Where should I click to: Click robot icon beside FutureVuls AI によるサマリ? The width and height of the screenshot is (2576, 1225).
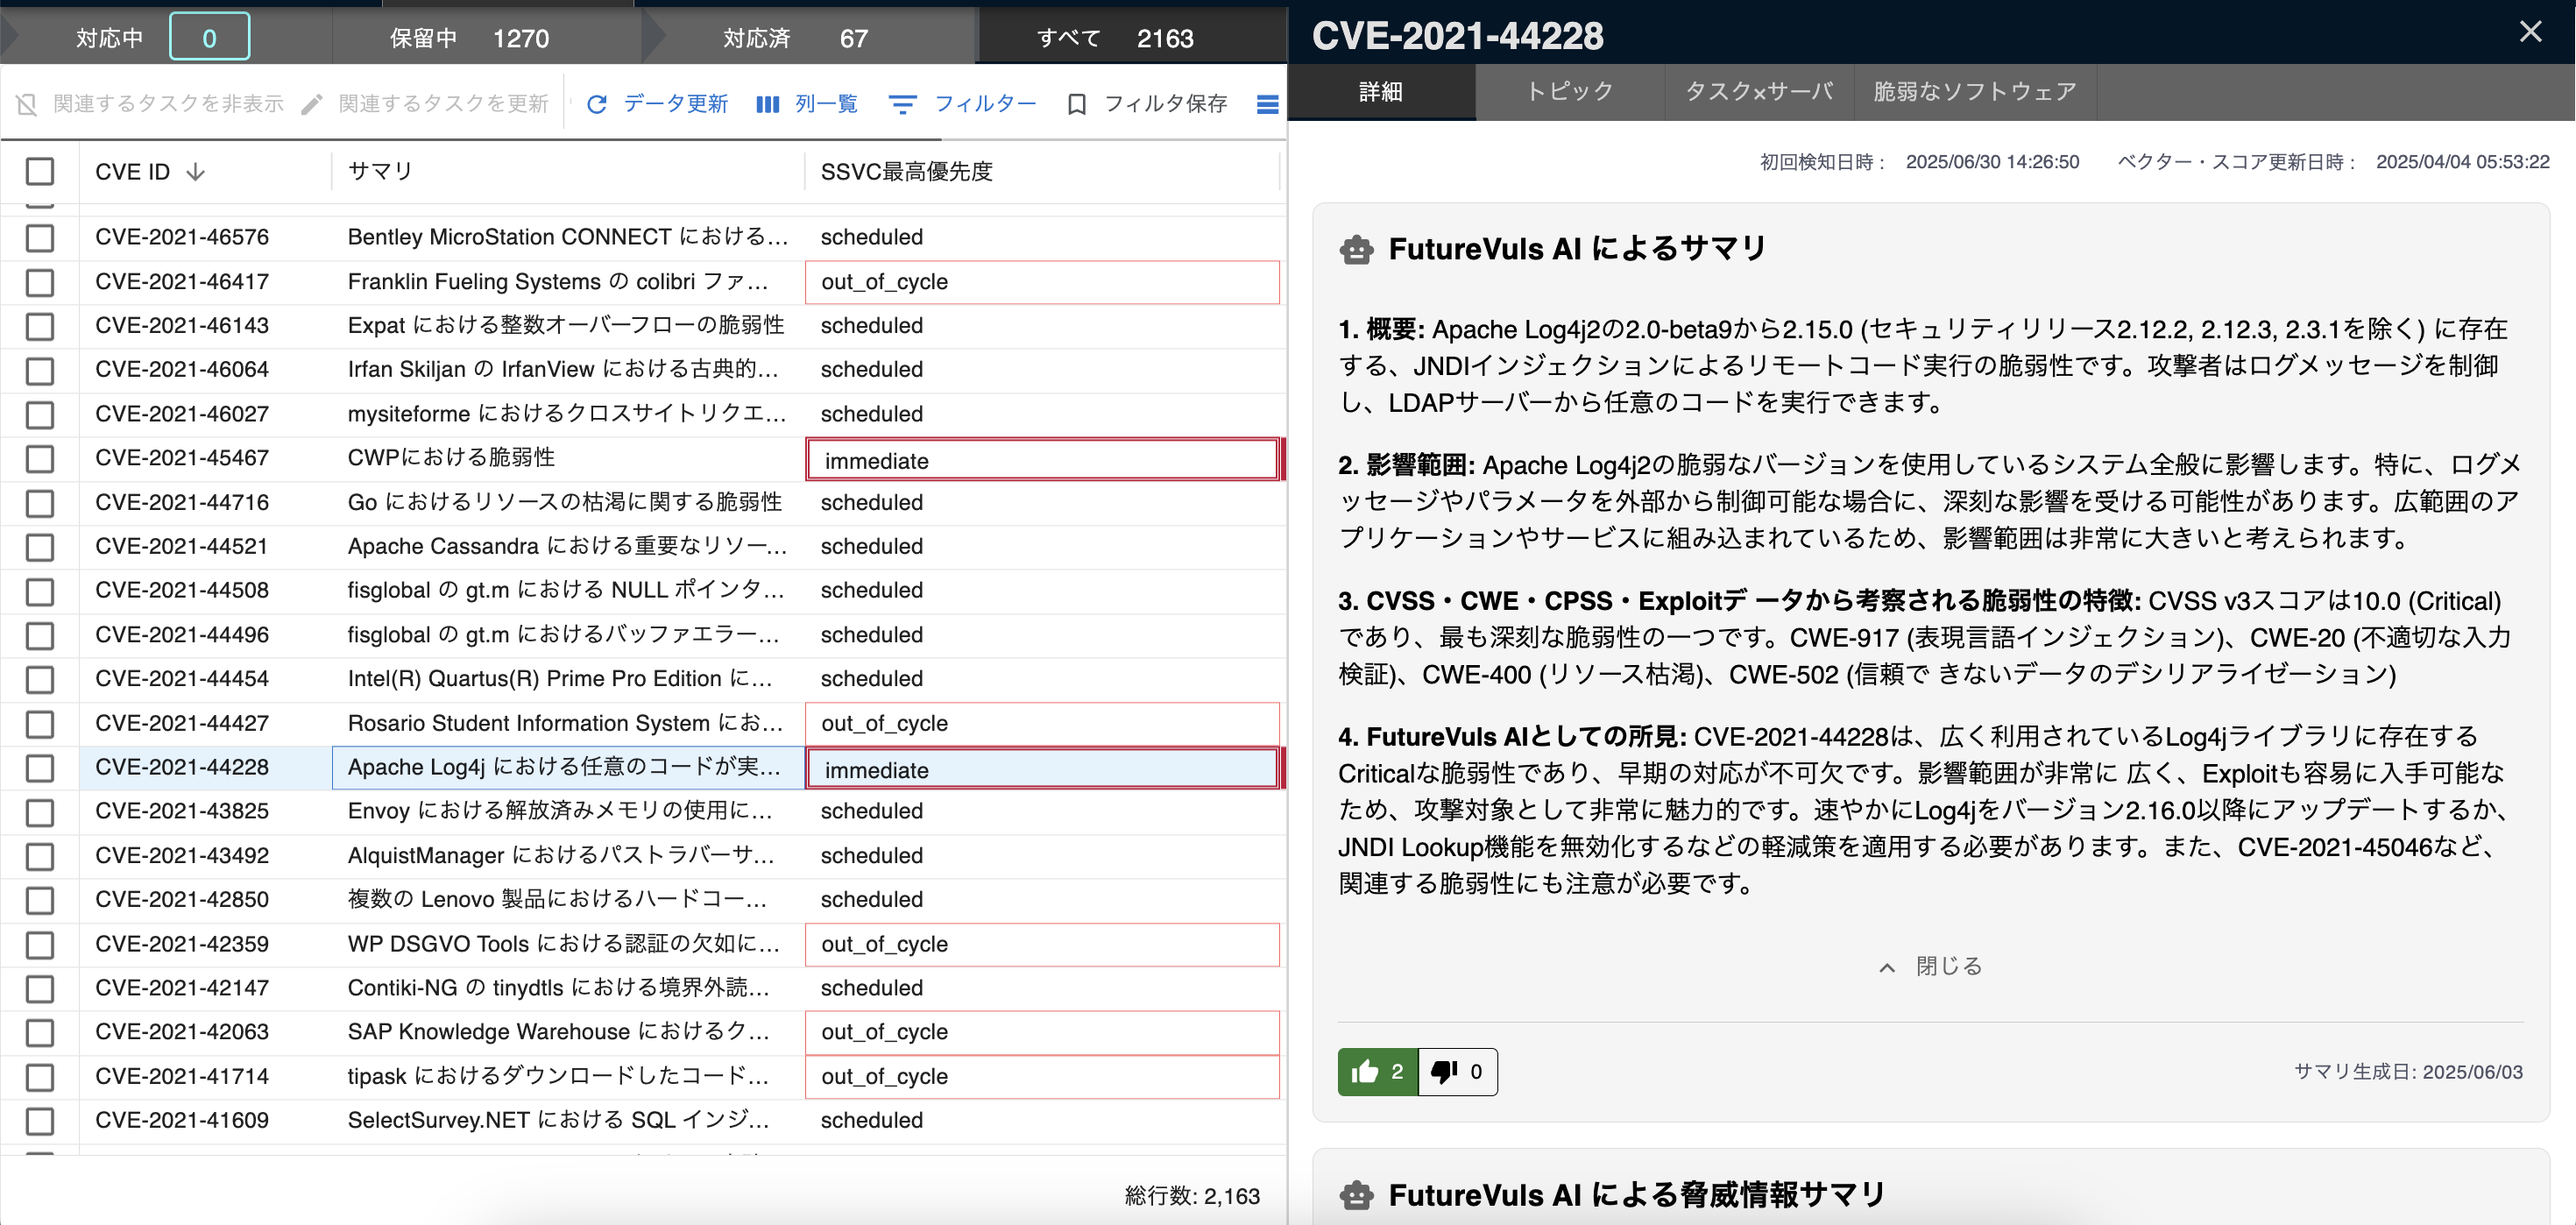pos(1356,249)
